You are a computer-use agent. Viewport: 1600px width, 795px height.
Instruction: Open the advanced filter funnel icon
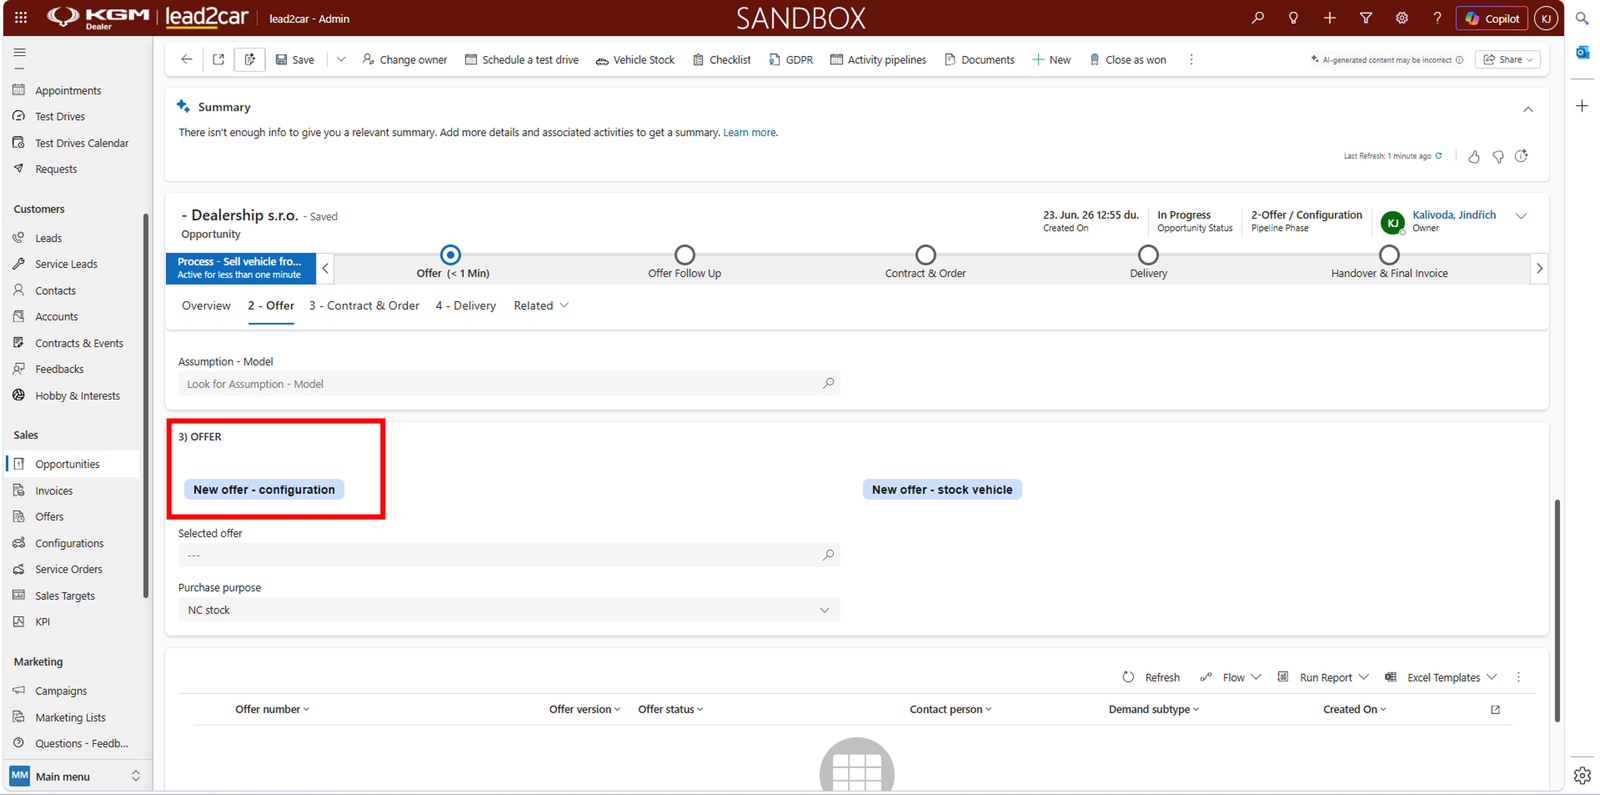pos(1365,18)
